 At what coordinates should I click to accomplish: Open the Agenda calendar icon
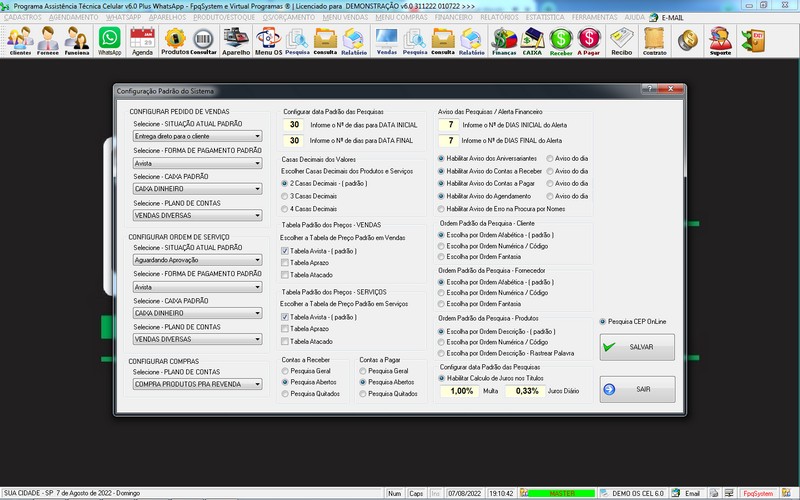coord(142,41)
